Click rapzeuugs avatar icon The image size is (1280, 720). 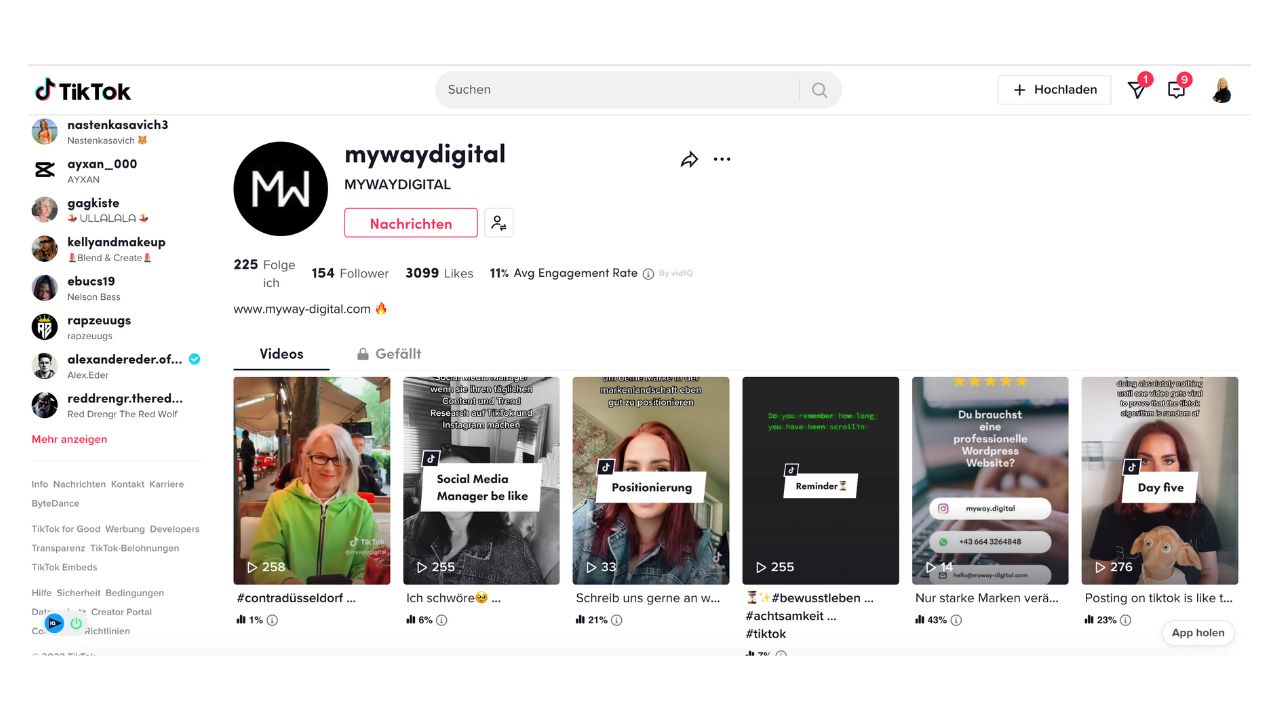(45, 327)
